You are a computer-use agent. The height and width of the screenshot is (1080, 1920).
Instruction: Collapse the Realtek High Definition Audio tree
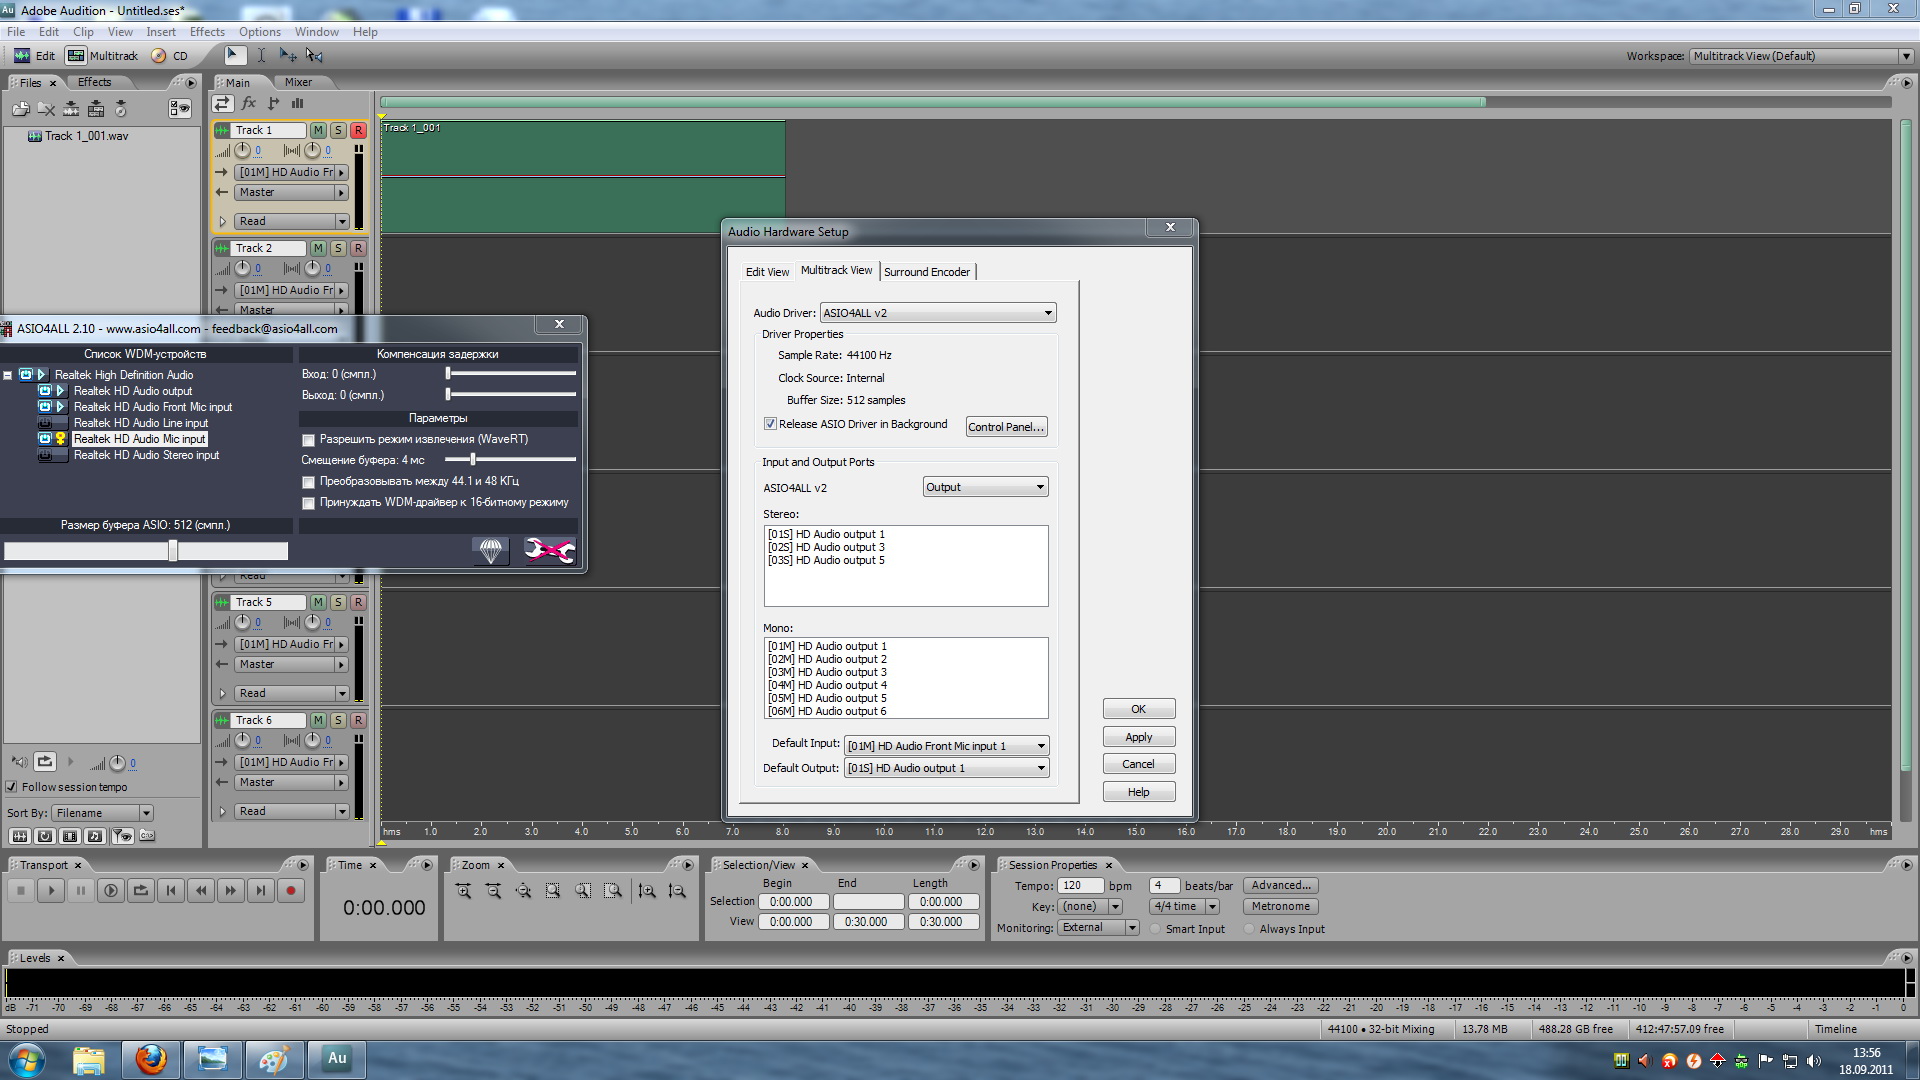point(8,375)
